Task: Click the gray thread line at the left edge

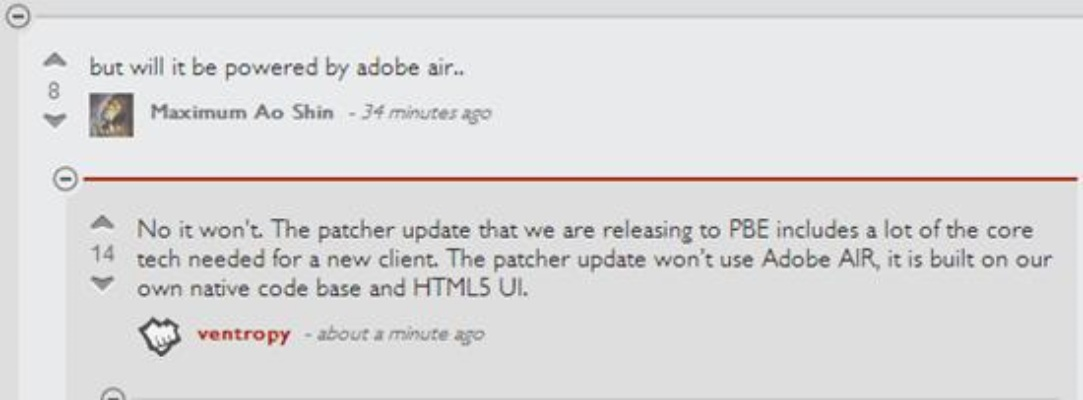Action: (x=9, y=214)
